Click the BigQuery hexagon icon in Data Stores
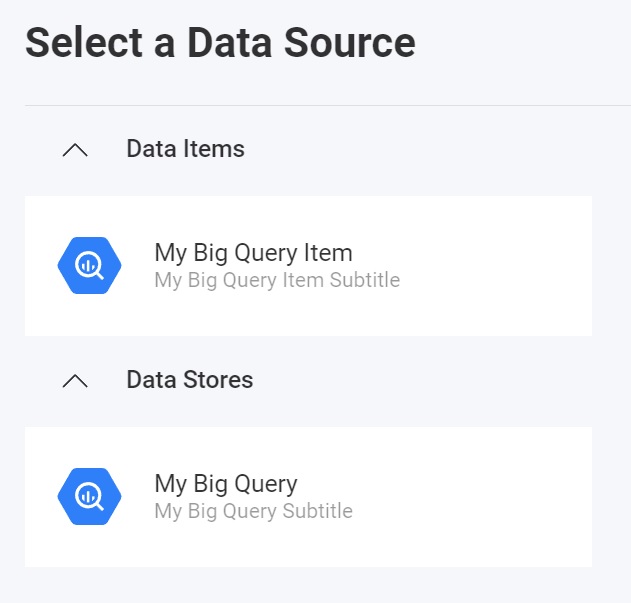This screenshot has height=603, width=631. click(89, 497)
